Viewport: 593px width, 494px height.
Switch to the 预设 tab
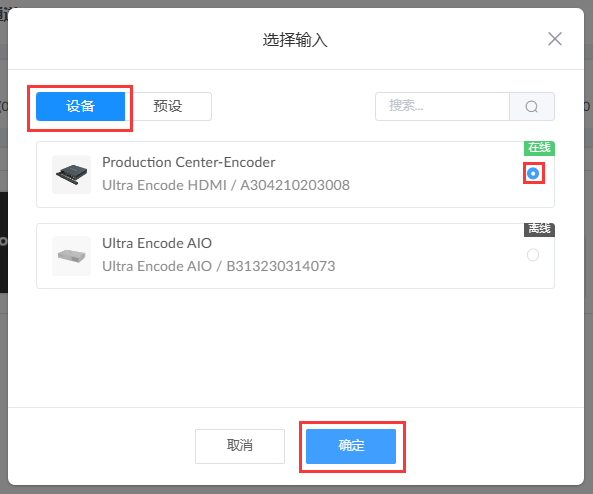pos(168,106)
